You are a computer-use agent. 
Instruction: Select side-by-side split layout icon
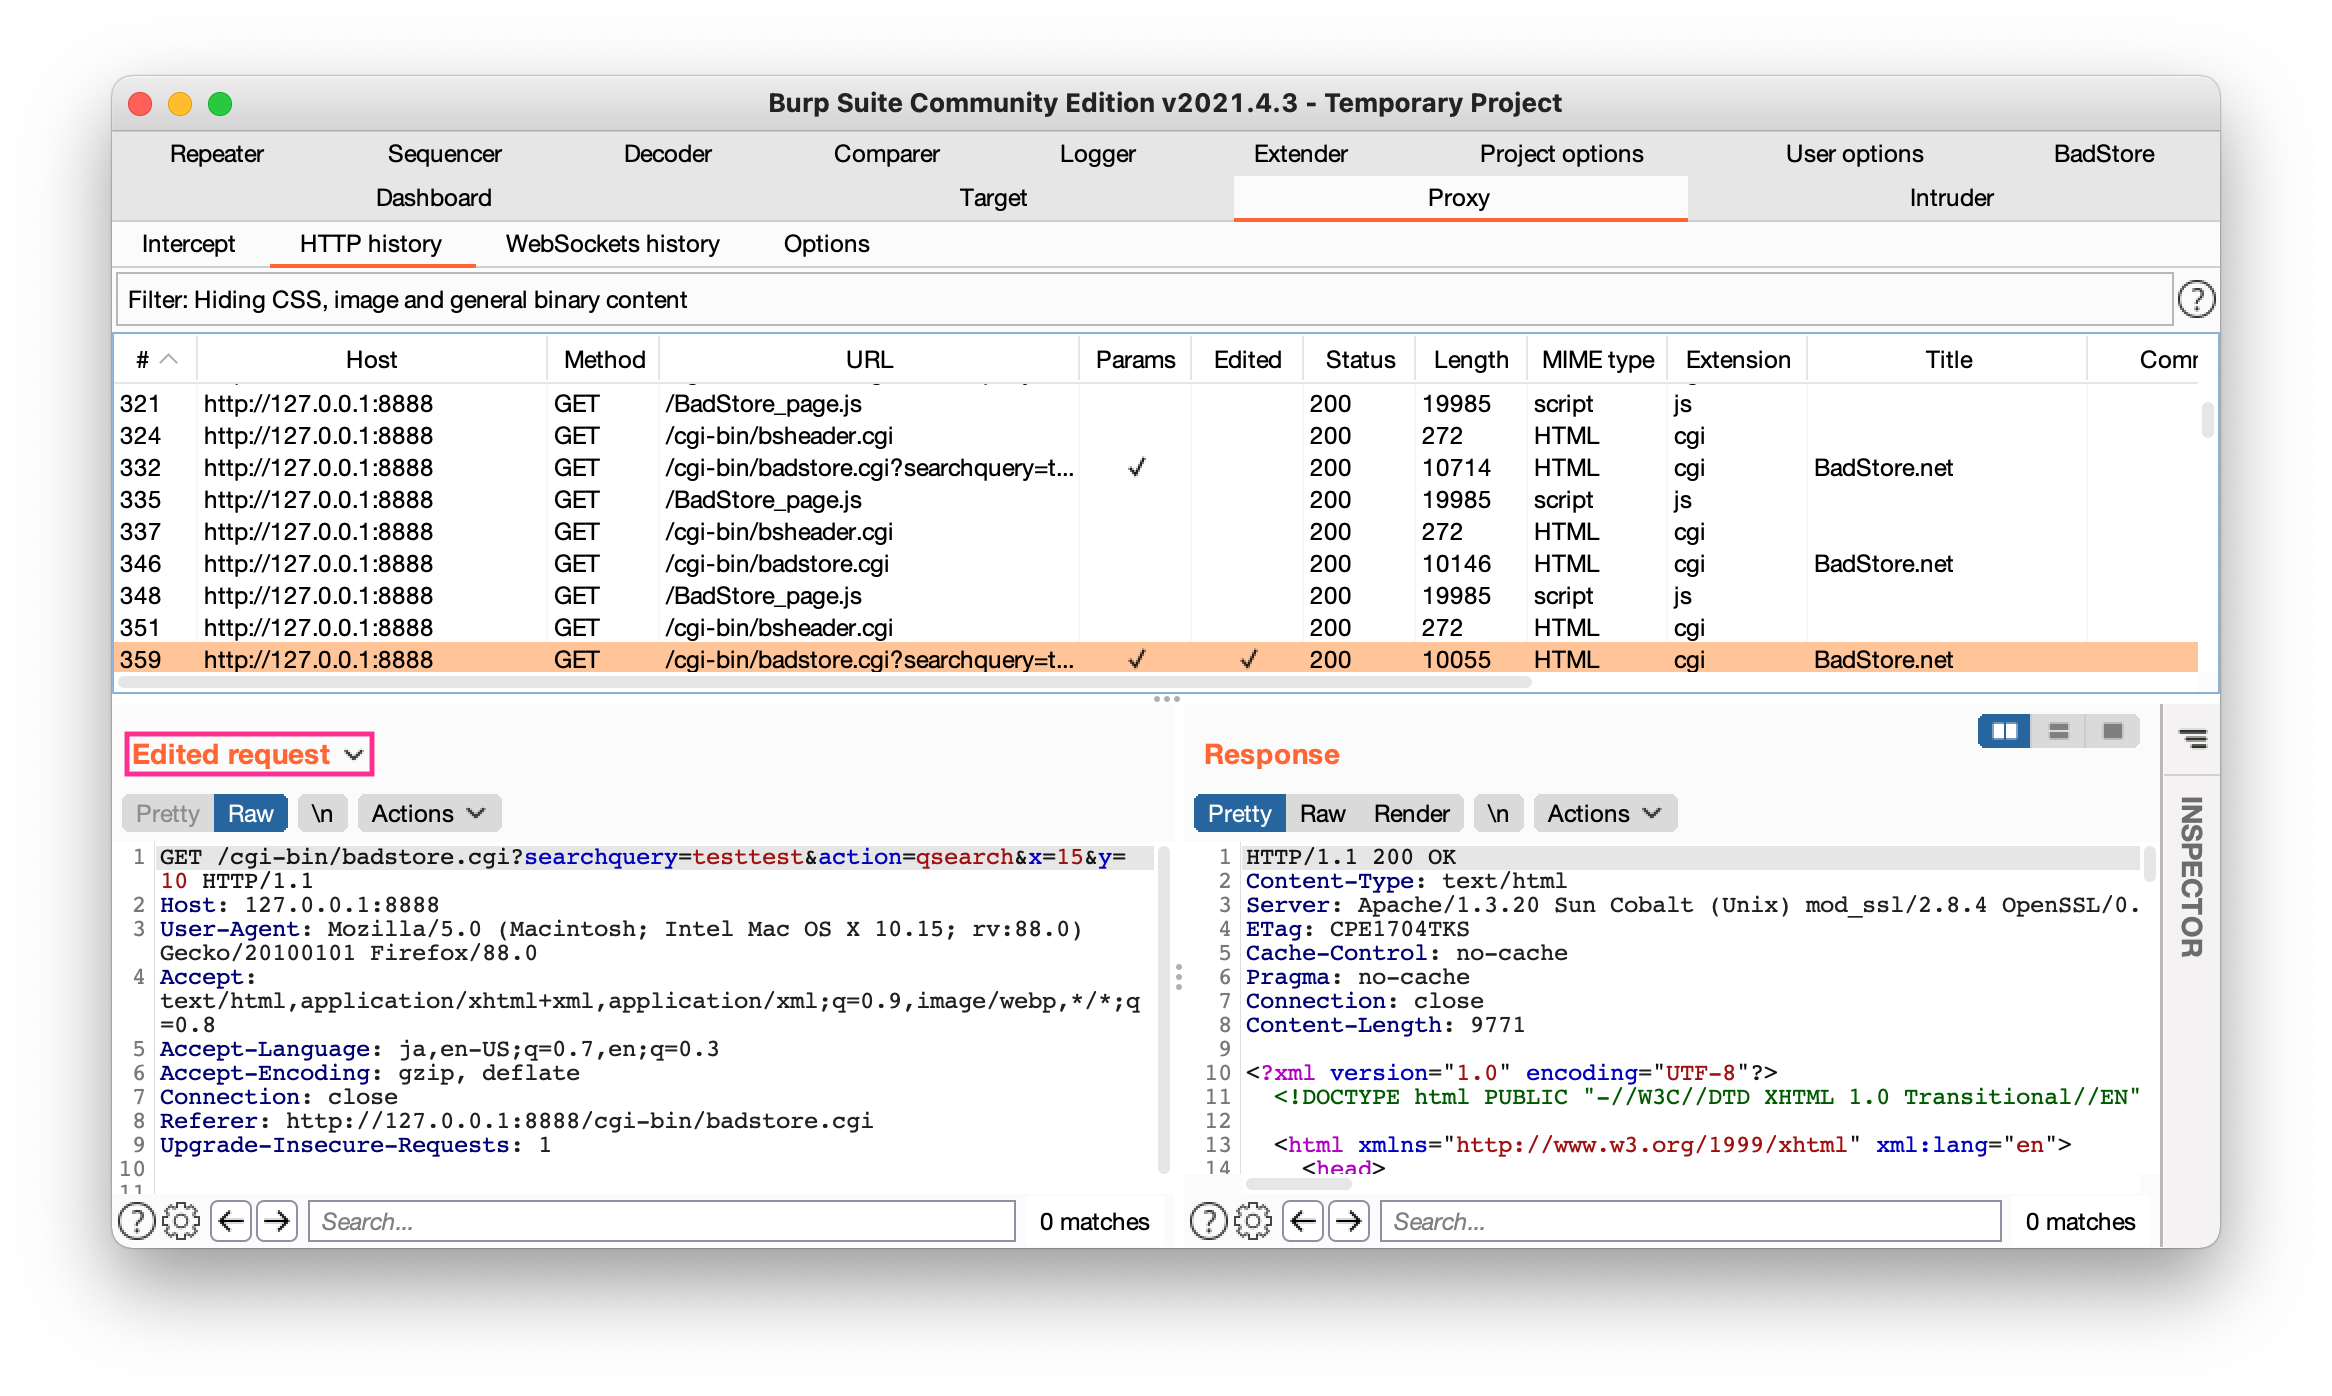tap(2004, 731)
